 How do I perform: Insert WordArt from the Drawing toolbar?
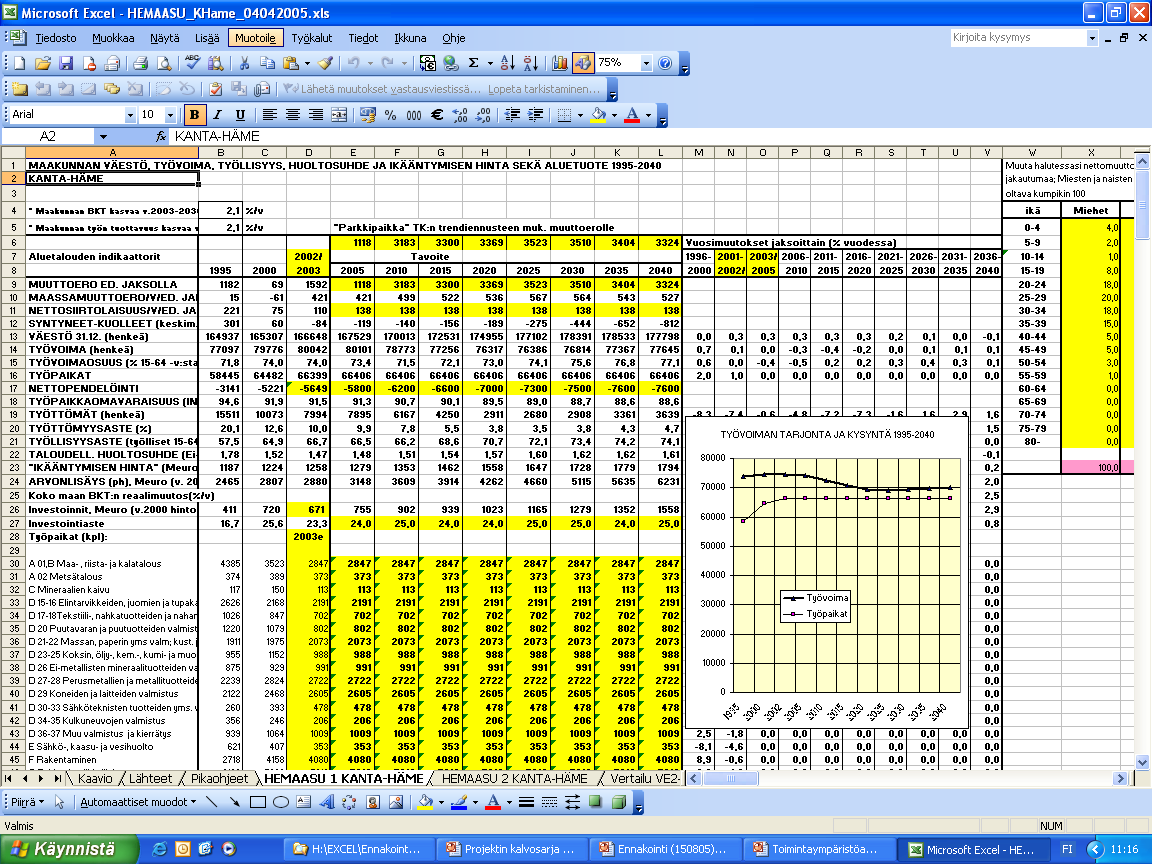pos(327,802)
